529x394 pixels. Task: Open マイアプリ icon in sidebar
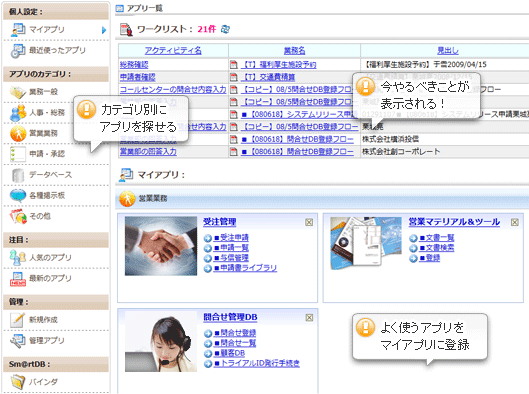point(18,30)
